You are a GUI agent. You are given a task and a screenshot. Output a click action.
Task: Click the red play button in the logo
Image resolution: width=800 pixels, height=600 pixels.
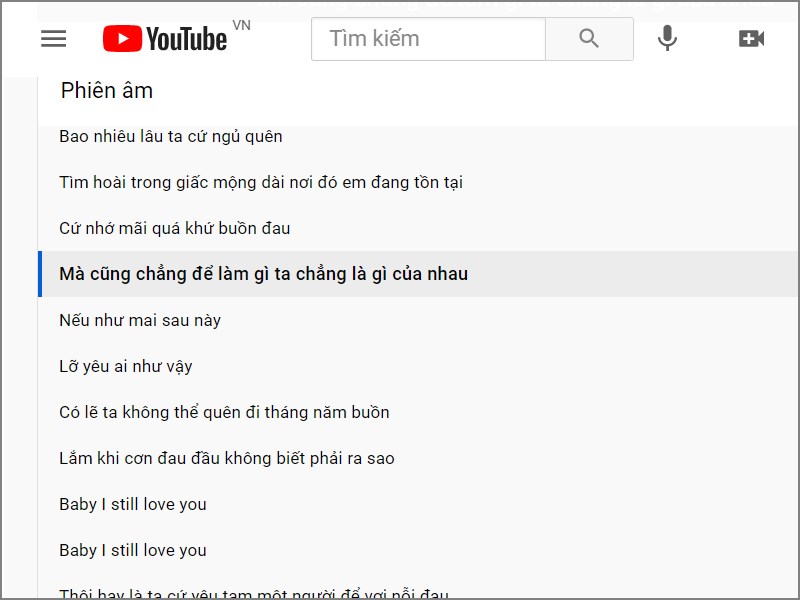(122, 39)
